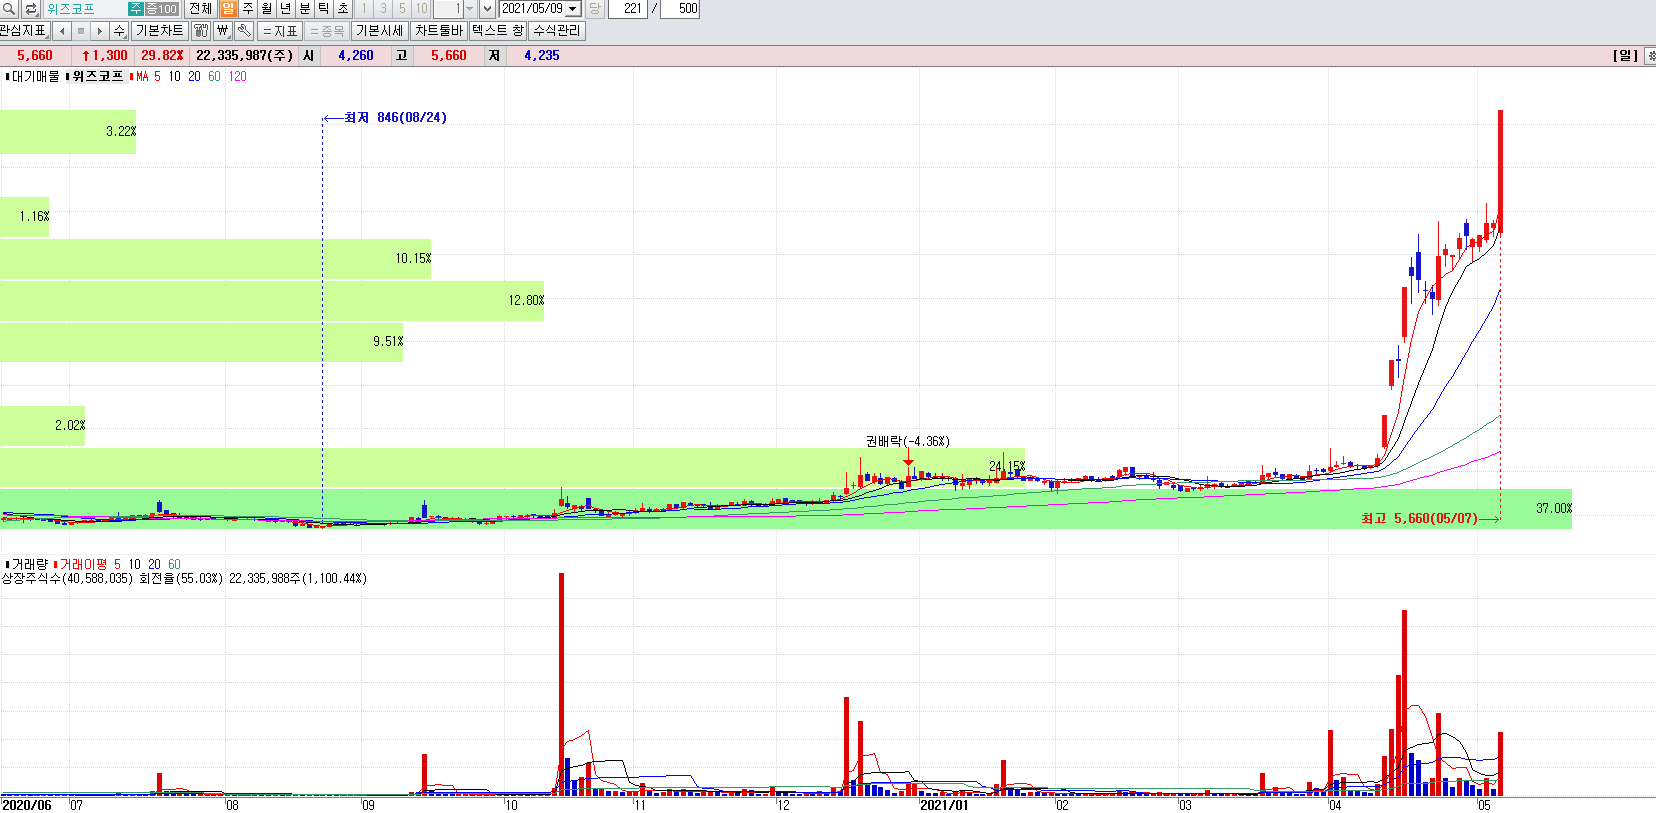Switch to daily 일 chart
The height and width of the screenshot is (813, 1656).
228,9
